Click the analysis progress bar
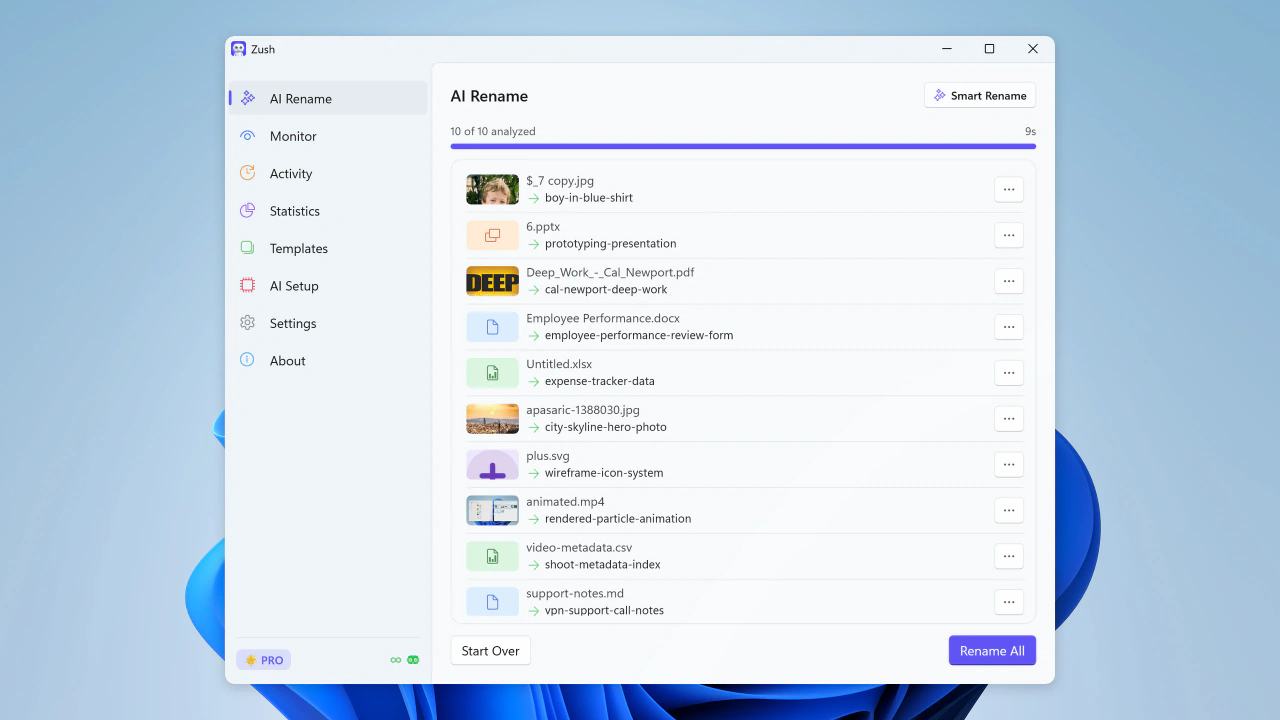Screen dimensions: 1280x720 tap(743, 146)
